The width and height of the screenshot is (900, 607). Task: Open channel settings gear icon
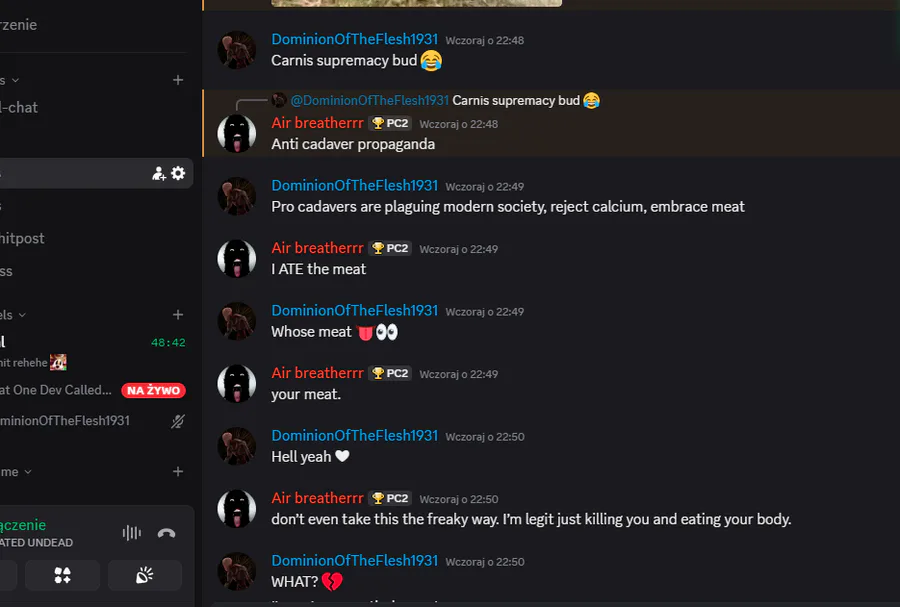(x=178, y=173)
